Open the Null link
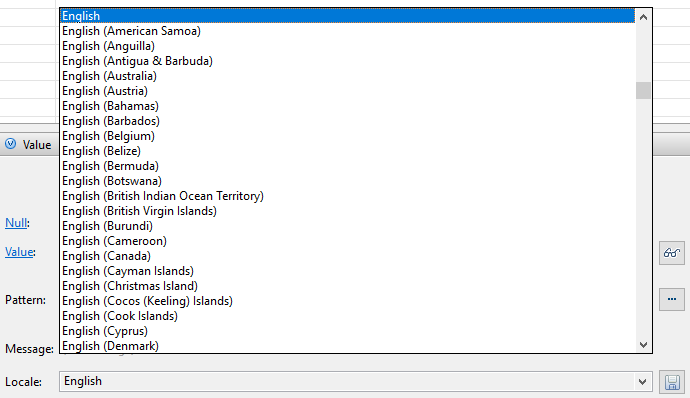 16,223
